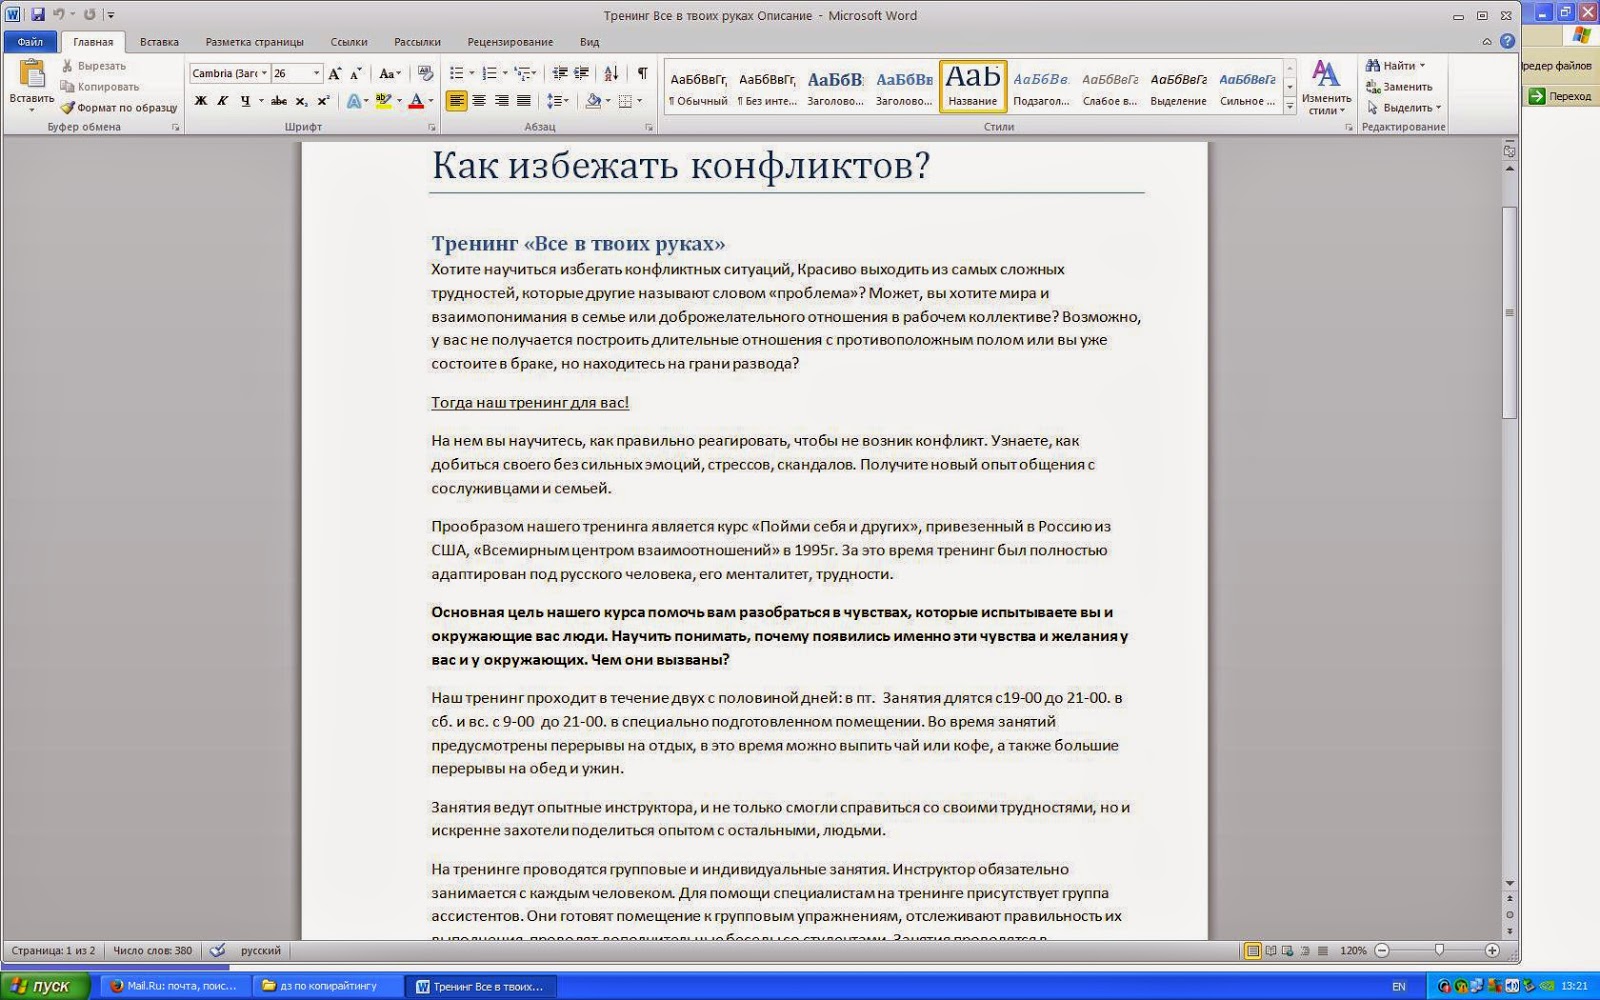Image resolution: width=1600 pixels, height=1000 pixels.
Task: Apply yellow text highlight color
Action: pos(383,101)
